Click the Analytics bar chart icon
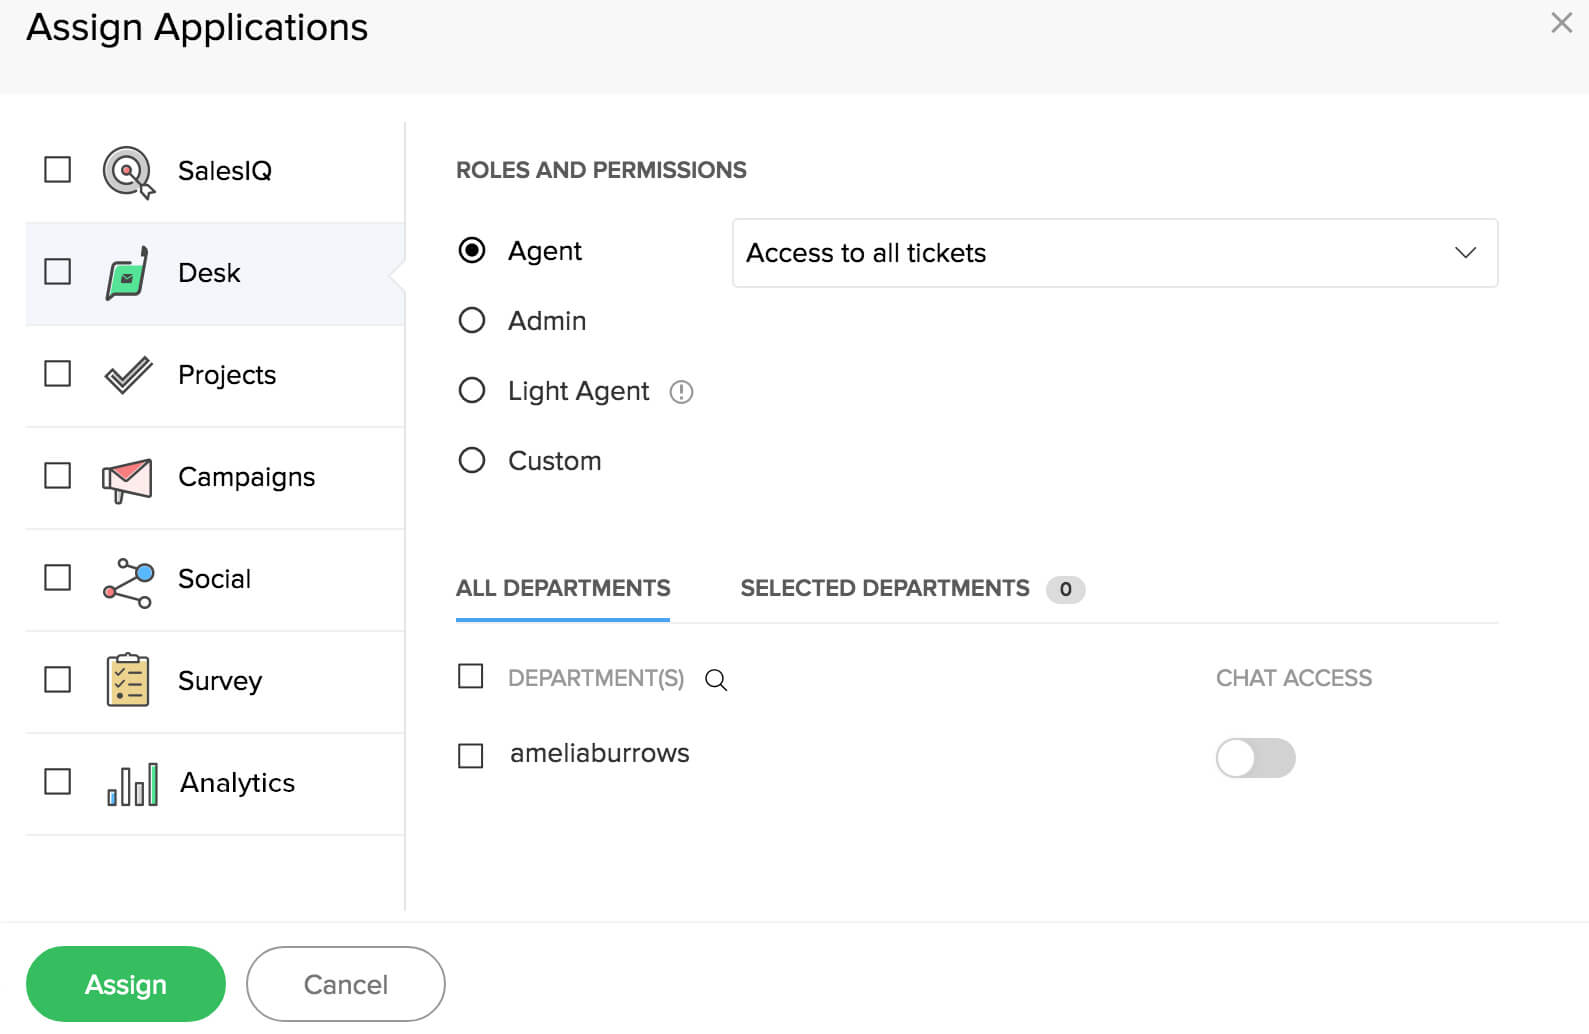 [132, 784]
